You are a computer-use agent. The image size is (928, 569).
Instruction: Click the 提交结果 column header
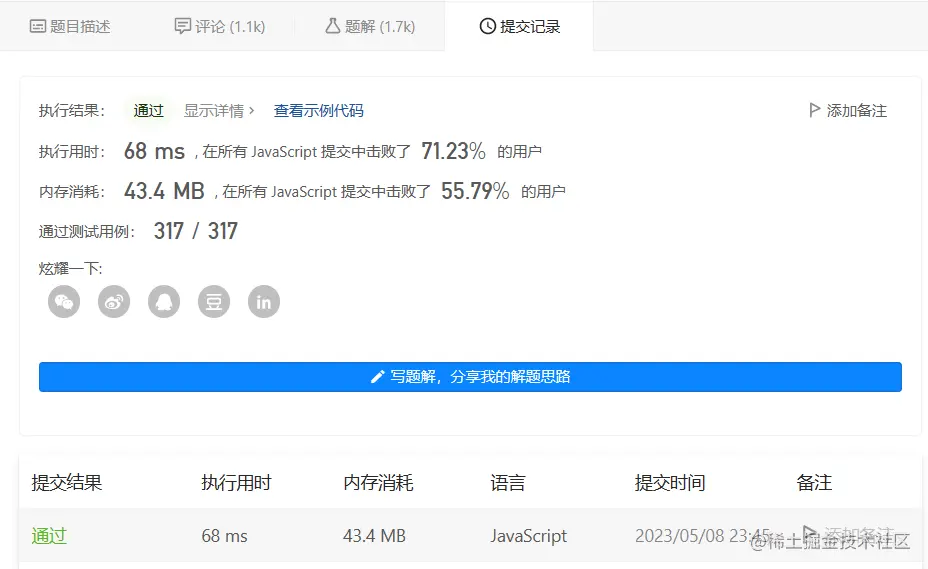coord(67,483)
